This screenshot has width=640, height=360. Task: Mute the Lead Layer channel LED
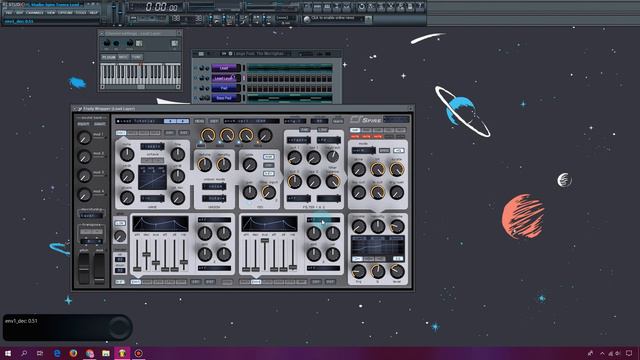tap(196, 78)
